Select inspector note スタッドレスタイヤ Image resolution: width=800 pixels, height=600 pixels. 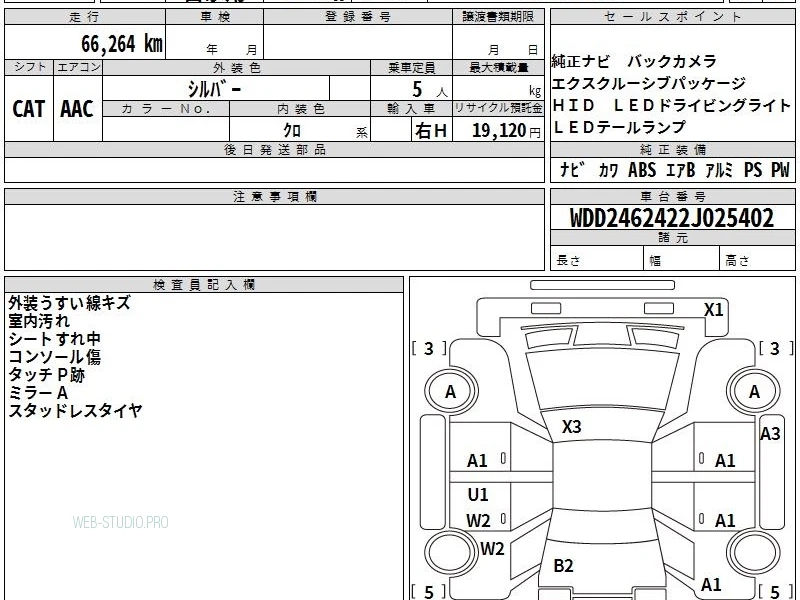coord(75,410)
